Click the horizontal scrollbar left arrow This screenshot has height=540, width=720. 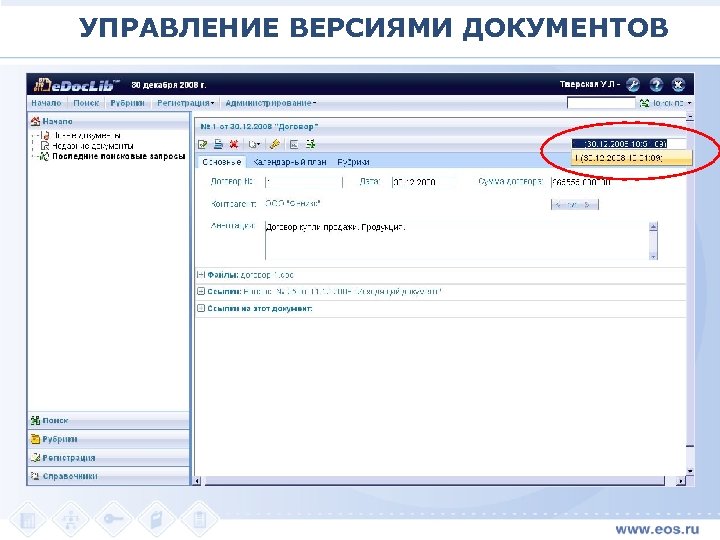click(198, 481)
